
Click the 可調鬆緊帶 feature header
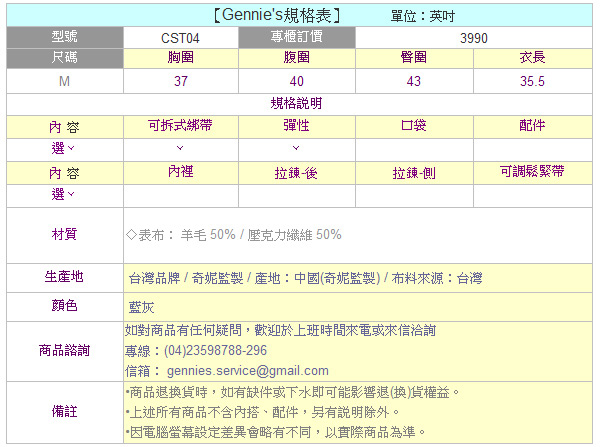pyautogui.click(x=532, y=171)
